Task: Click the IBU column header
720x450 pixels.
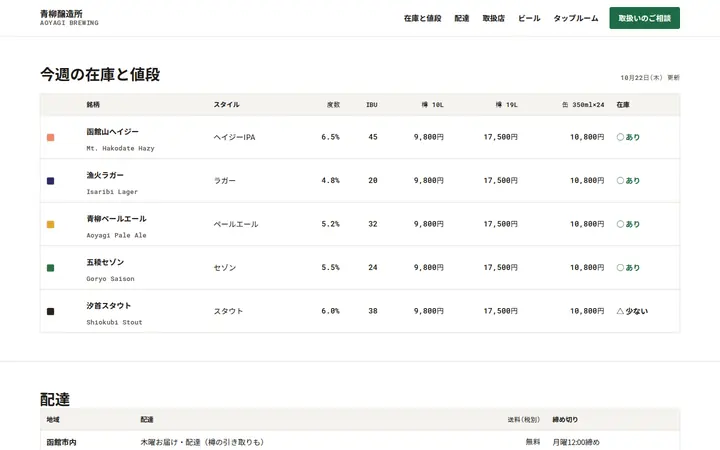Action: click(x=371, y=105)
